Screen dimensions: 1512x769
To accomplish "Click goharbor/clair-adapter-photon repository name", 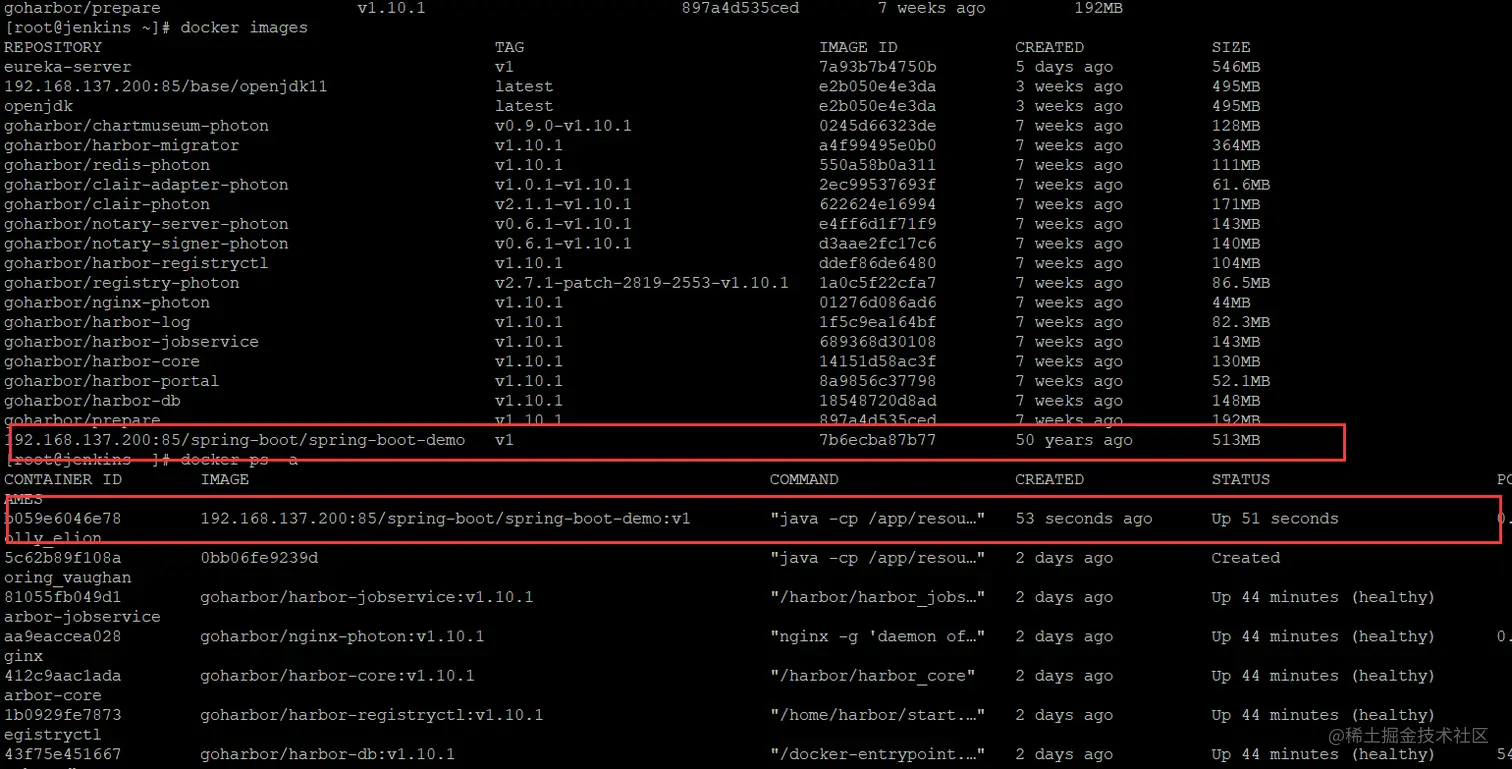I will (x=146, y=185).
